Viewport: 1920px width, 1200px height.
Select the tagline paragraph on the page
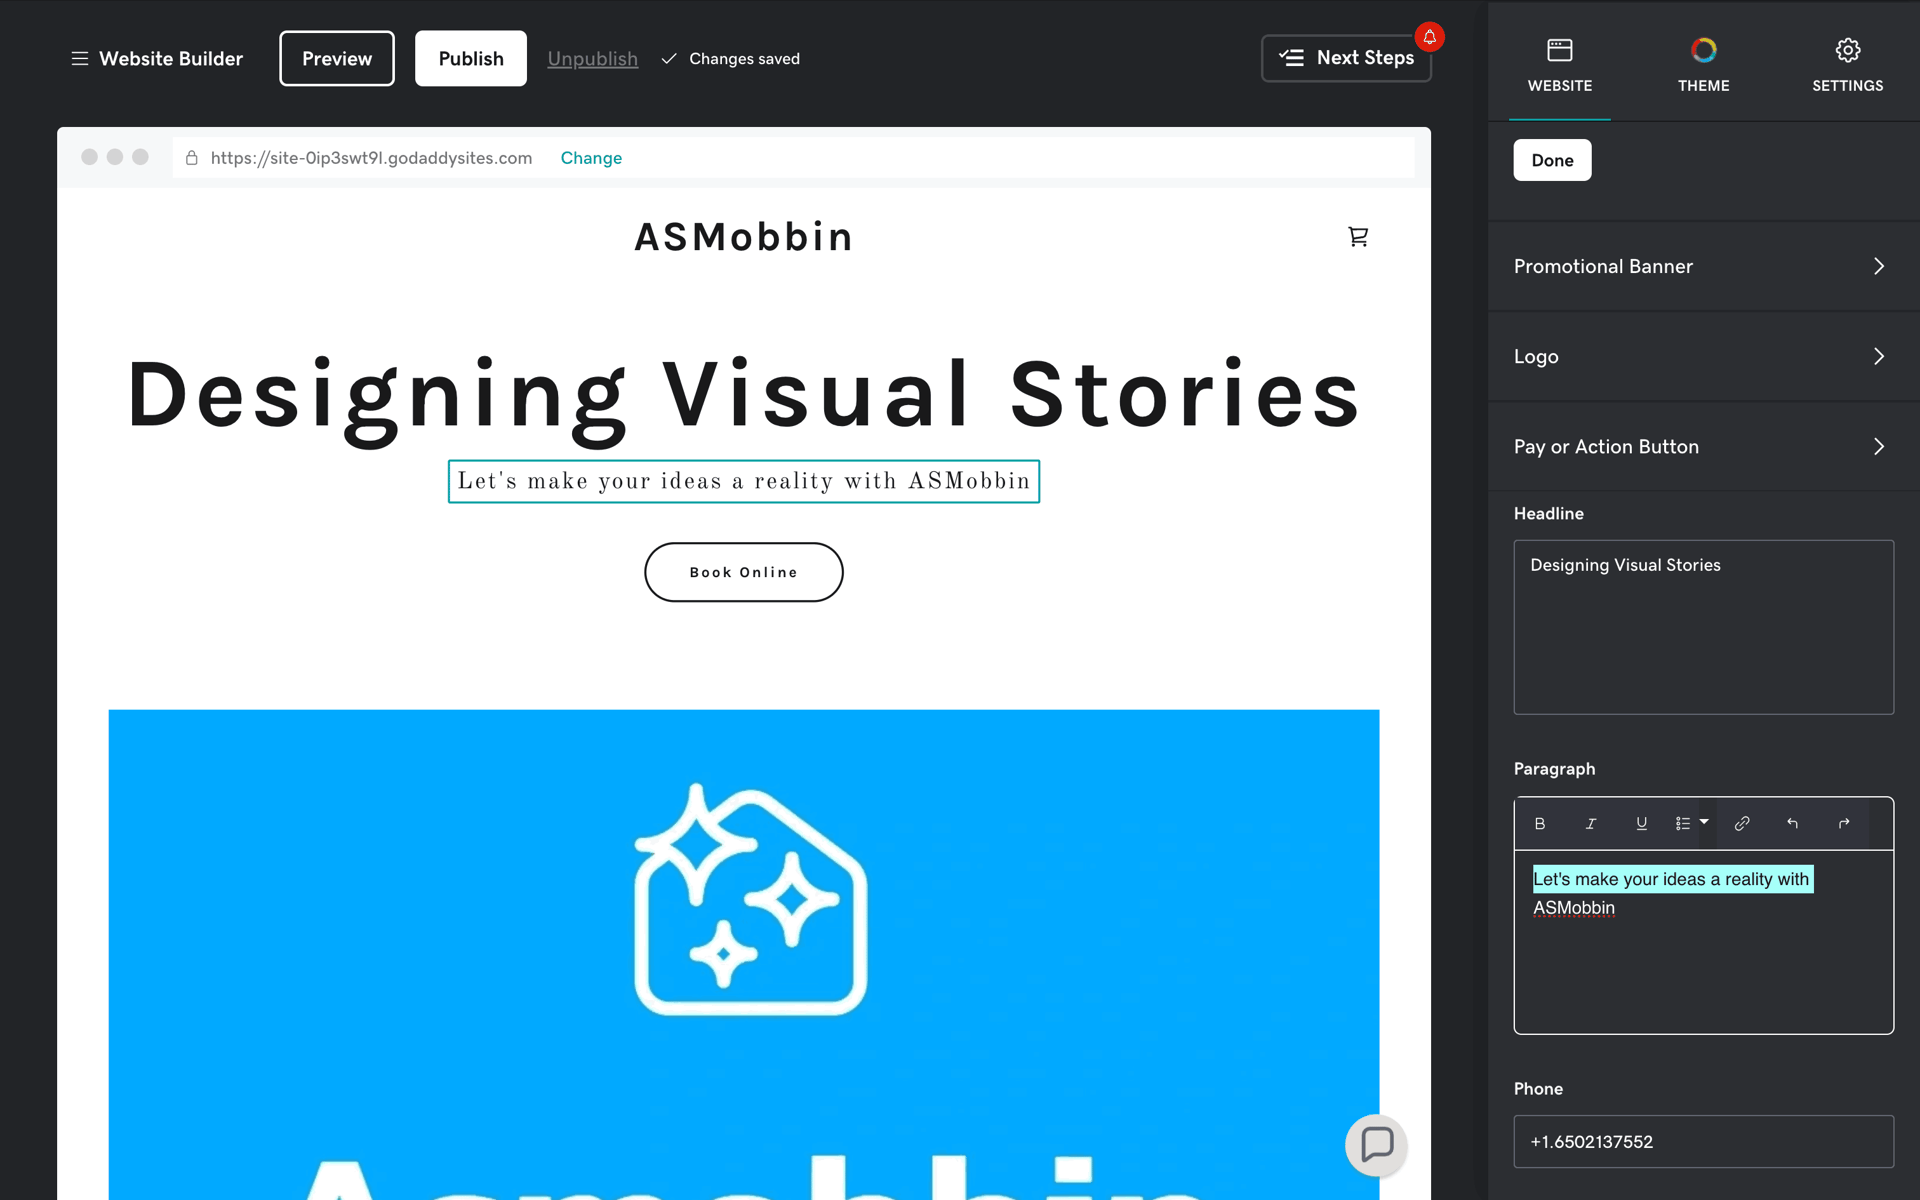tap(744, 481)
